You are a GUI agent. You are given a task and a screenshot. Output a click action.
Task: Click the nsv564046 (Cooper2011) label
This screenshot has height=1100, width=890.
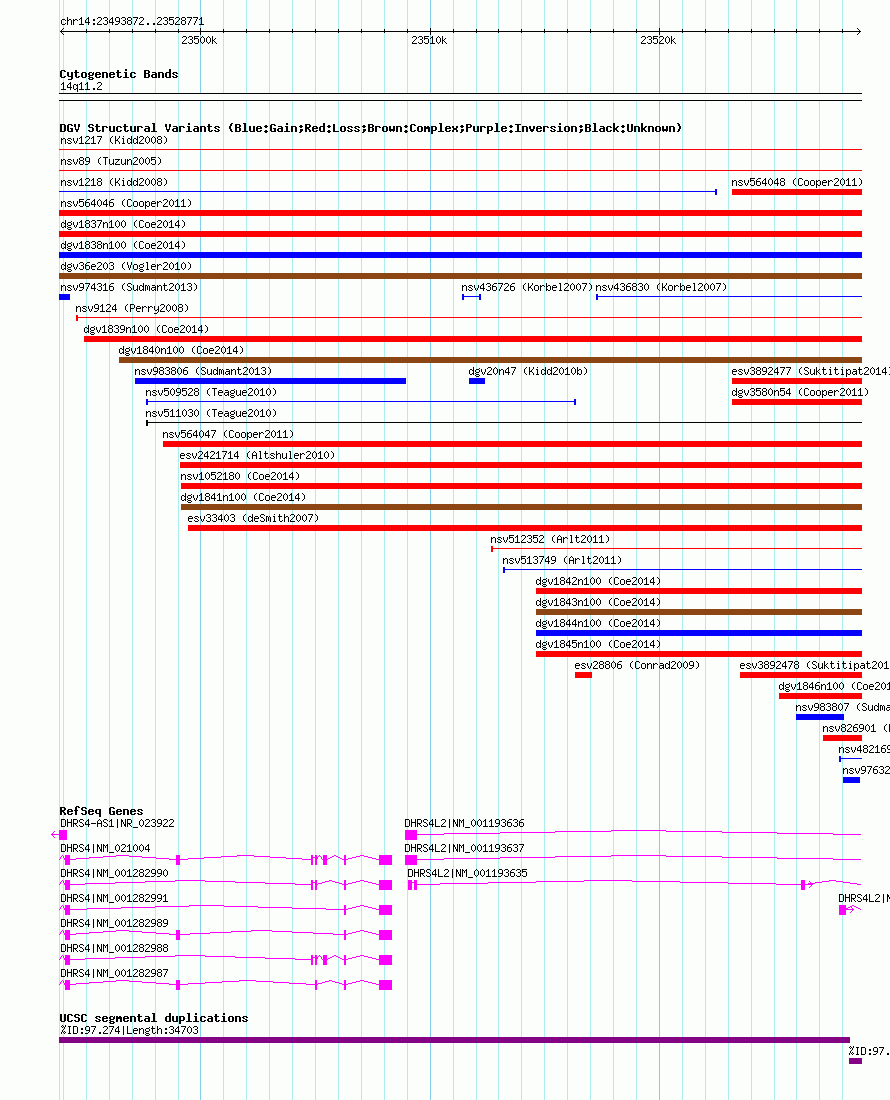126,203
